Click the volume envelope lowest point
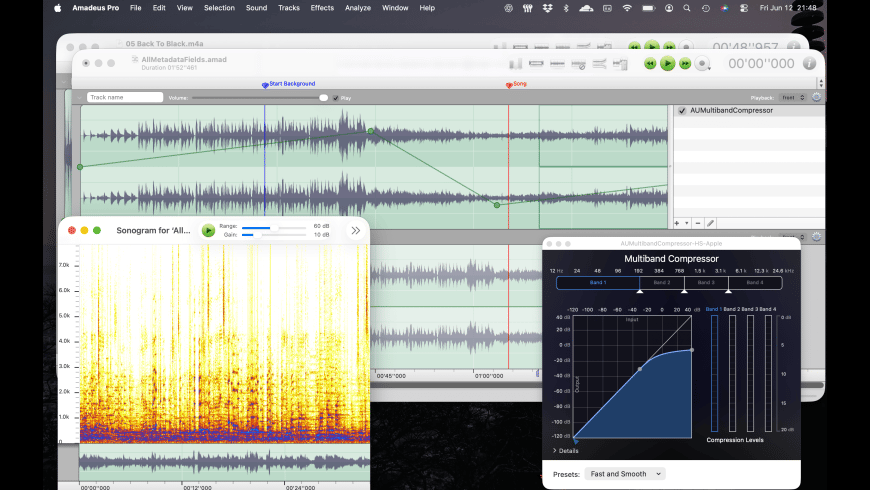The width and height of the screenshot is (870, 490). pyautogui.click(x=497, y=205)
